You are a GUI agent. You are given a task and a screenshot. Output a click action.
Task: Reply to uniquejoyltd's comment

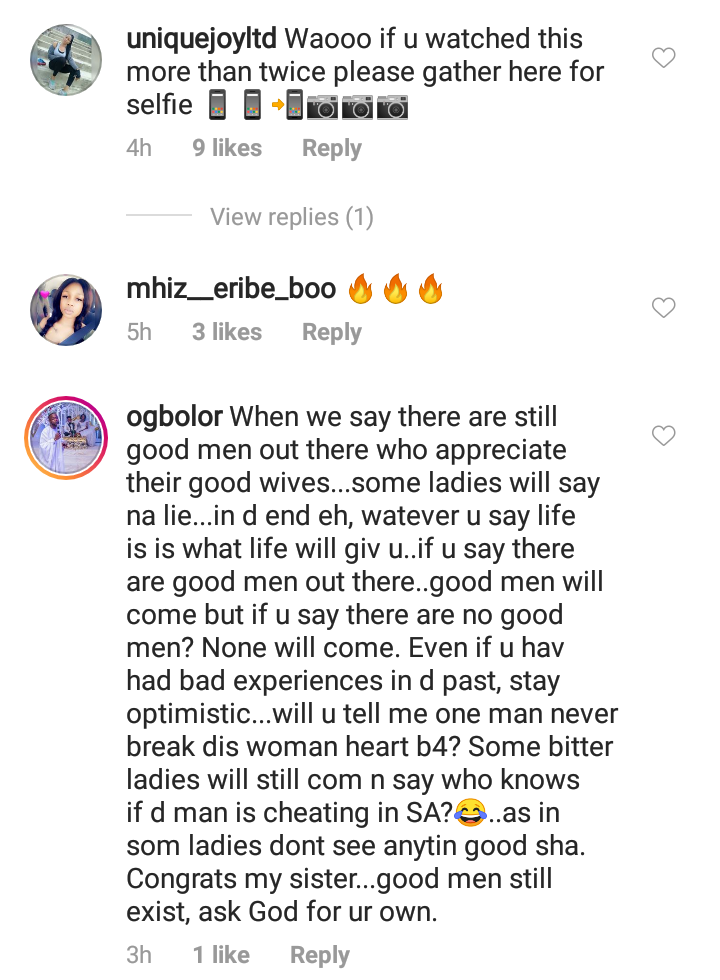point(331,149)
